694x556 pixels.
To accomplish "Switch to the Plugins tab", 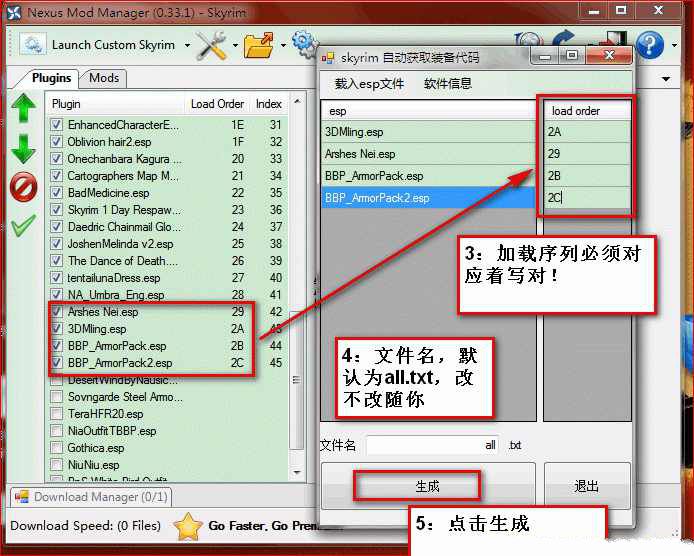I will point(51,78).
